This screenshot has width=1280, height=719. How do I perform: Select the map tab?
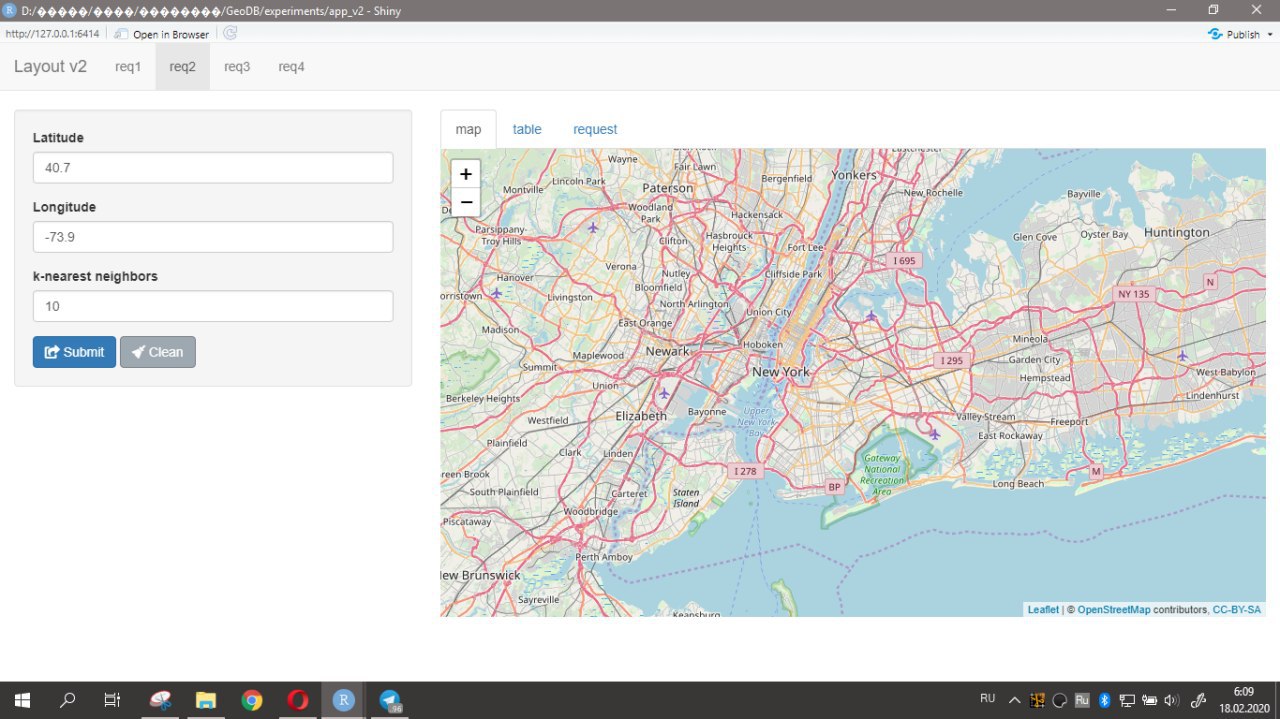pyautogui.click(x=468, y=129)
